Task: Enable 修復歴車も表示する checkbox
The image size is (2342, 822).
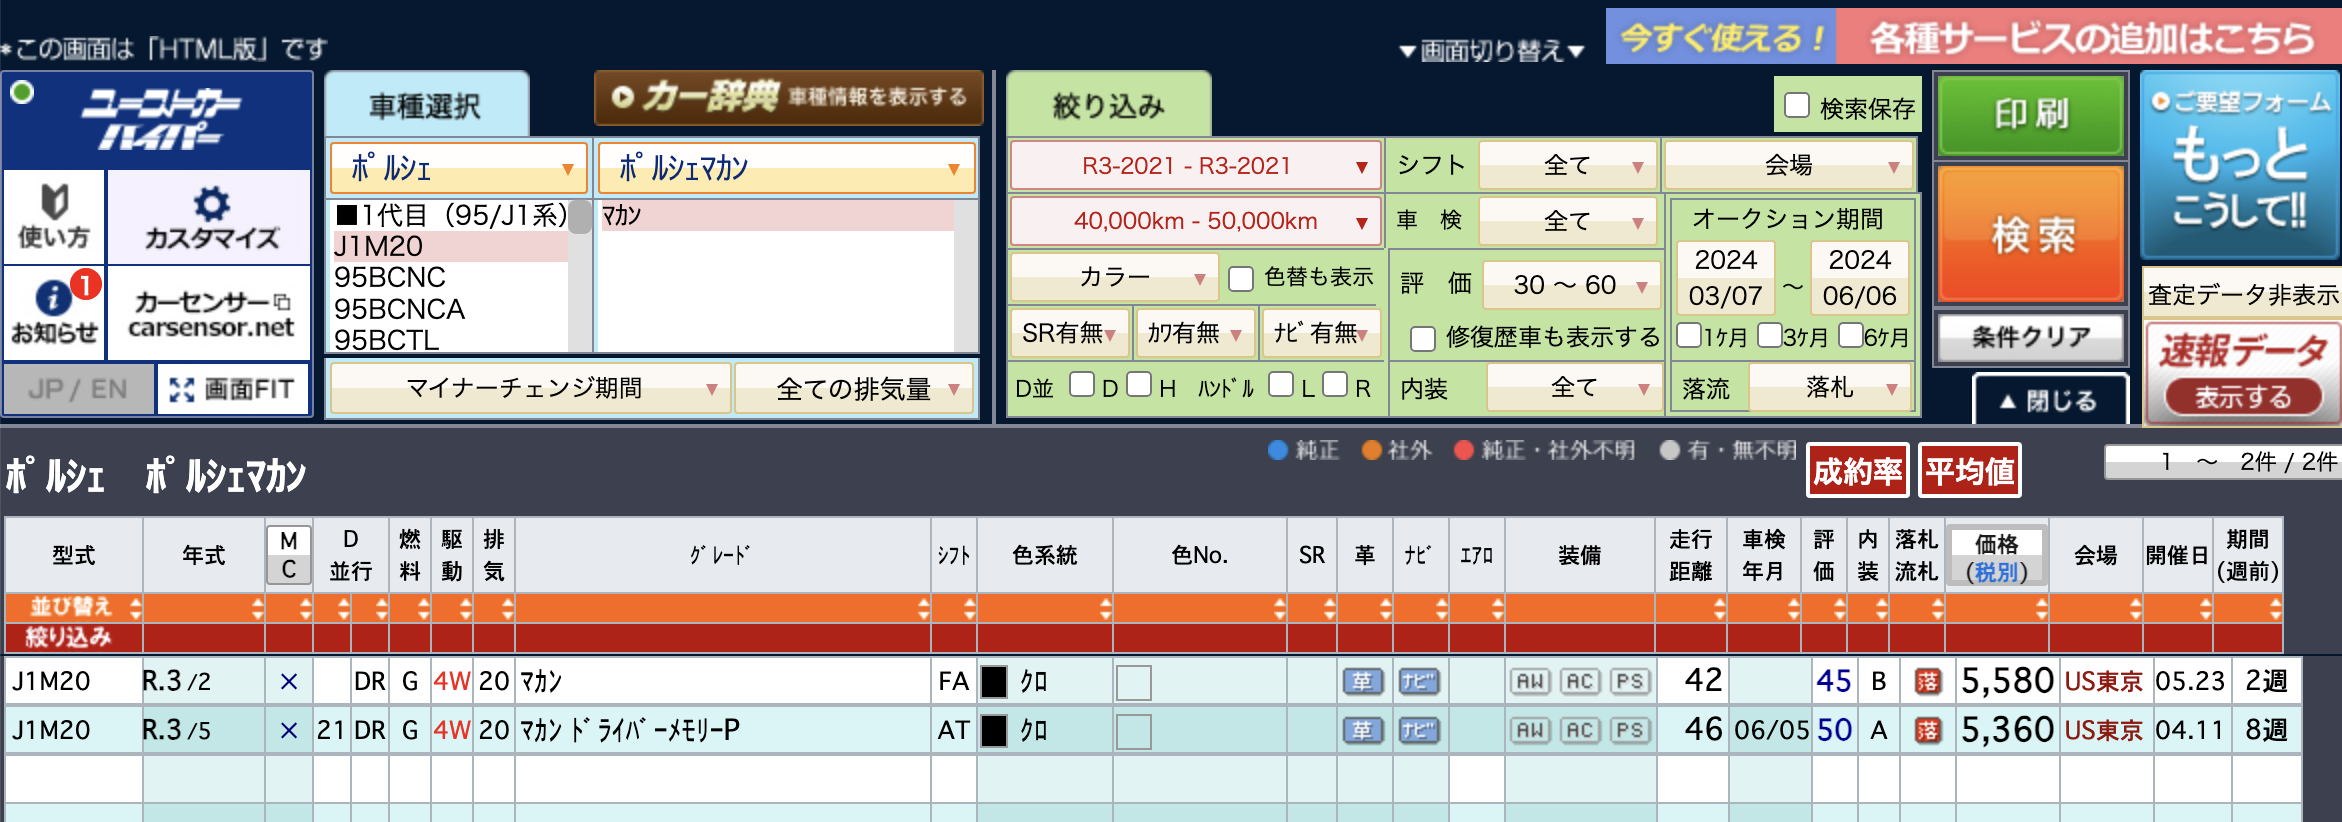Action: coord(1423,338)
